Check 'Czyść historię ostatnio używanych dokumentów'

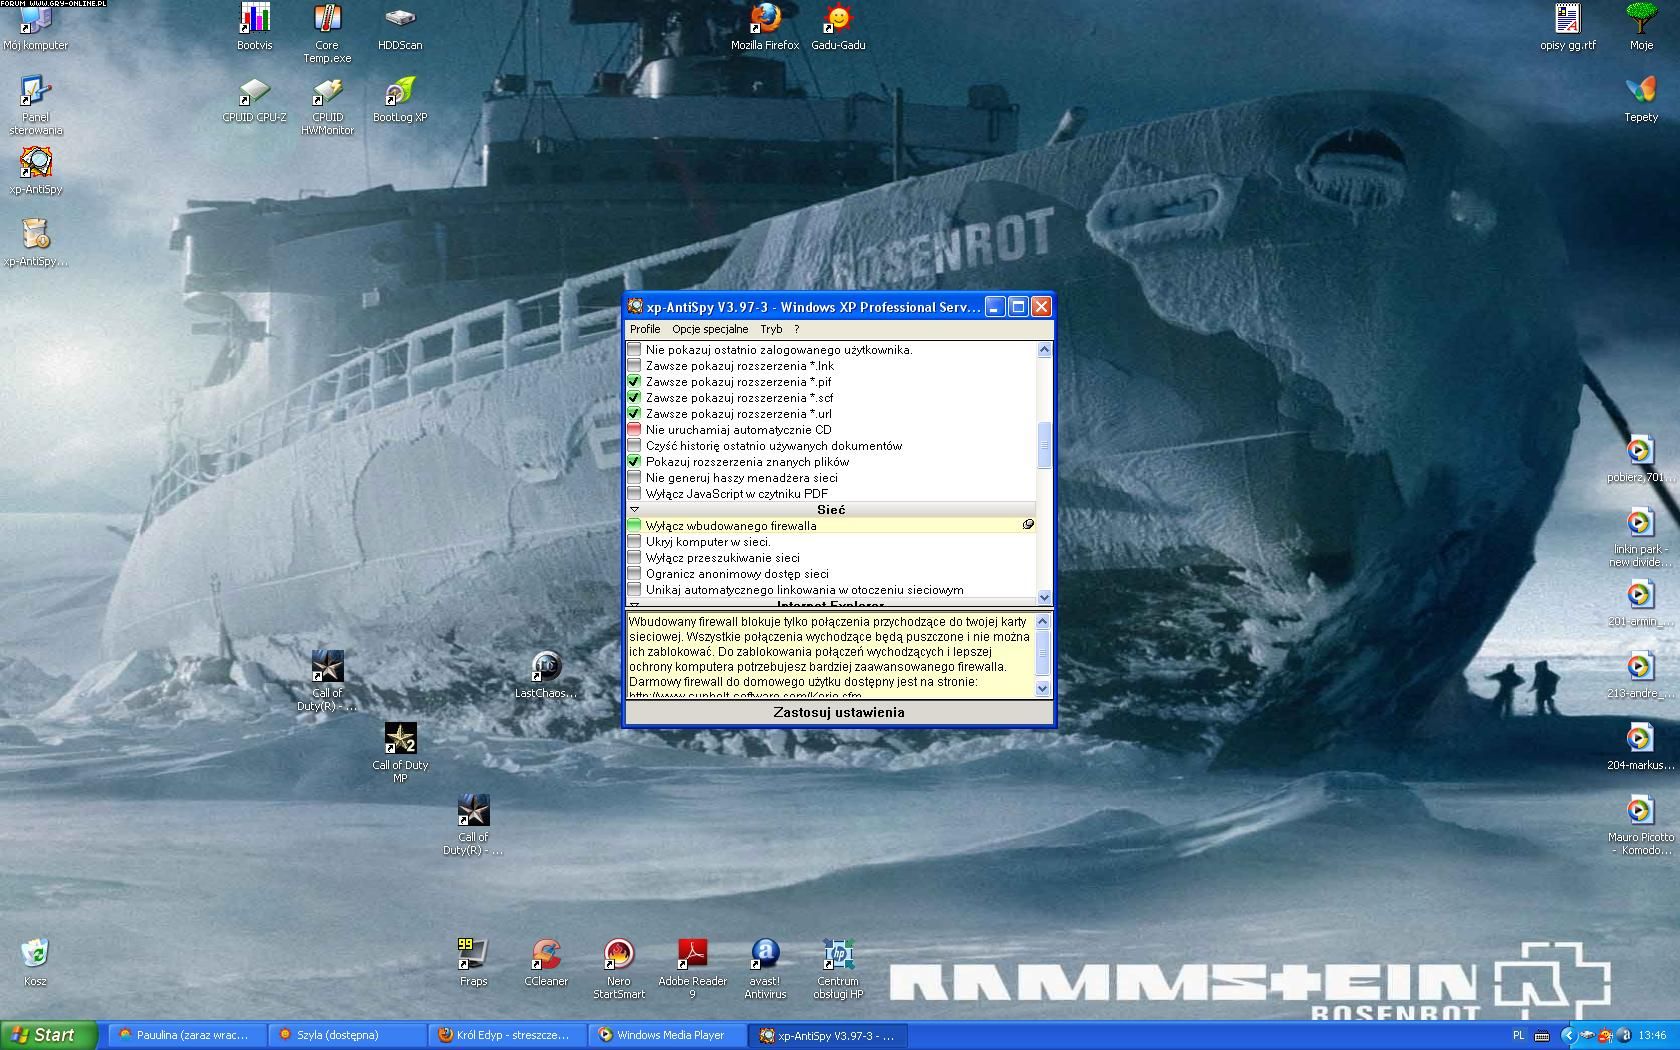[634, 446]
